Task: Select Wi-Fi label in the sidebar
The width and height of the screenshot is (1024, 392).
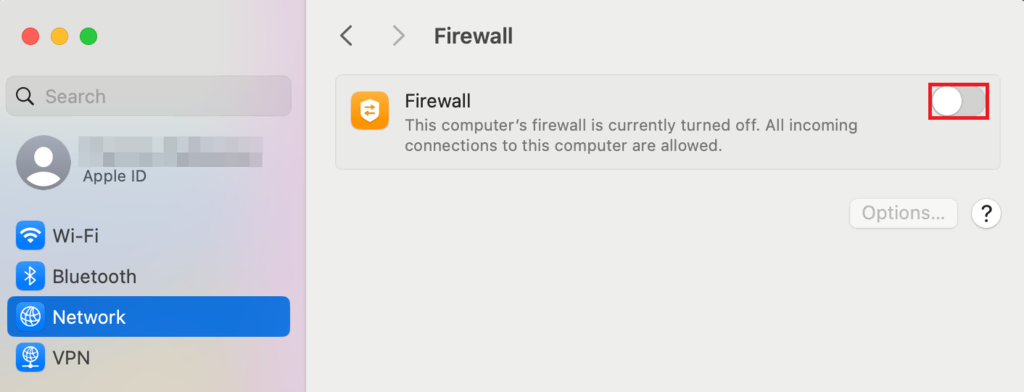Action: pyautogui.click(x=75, y=235)
